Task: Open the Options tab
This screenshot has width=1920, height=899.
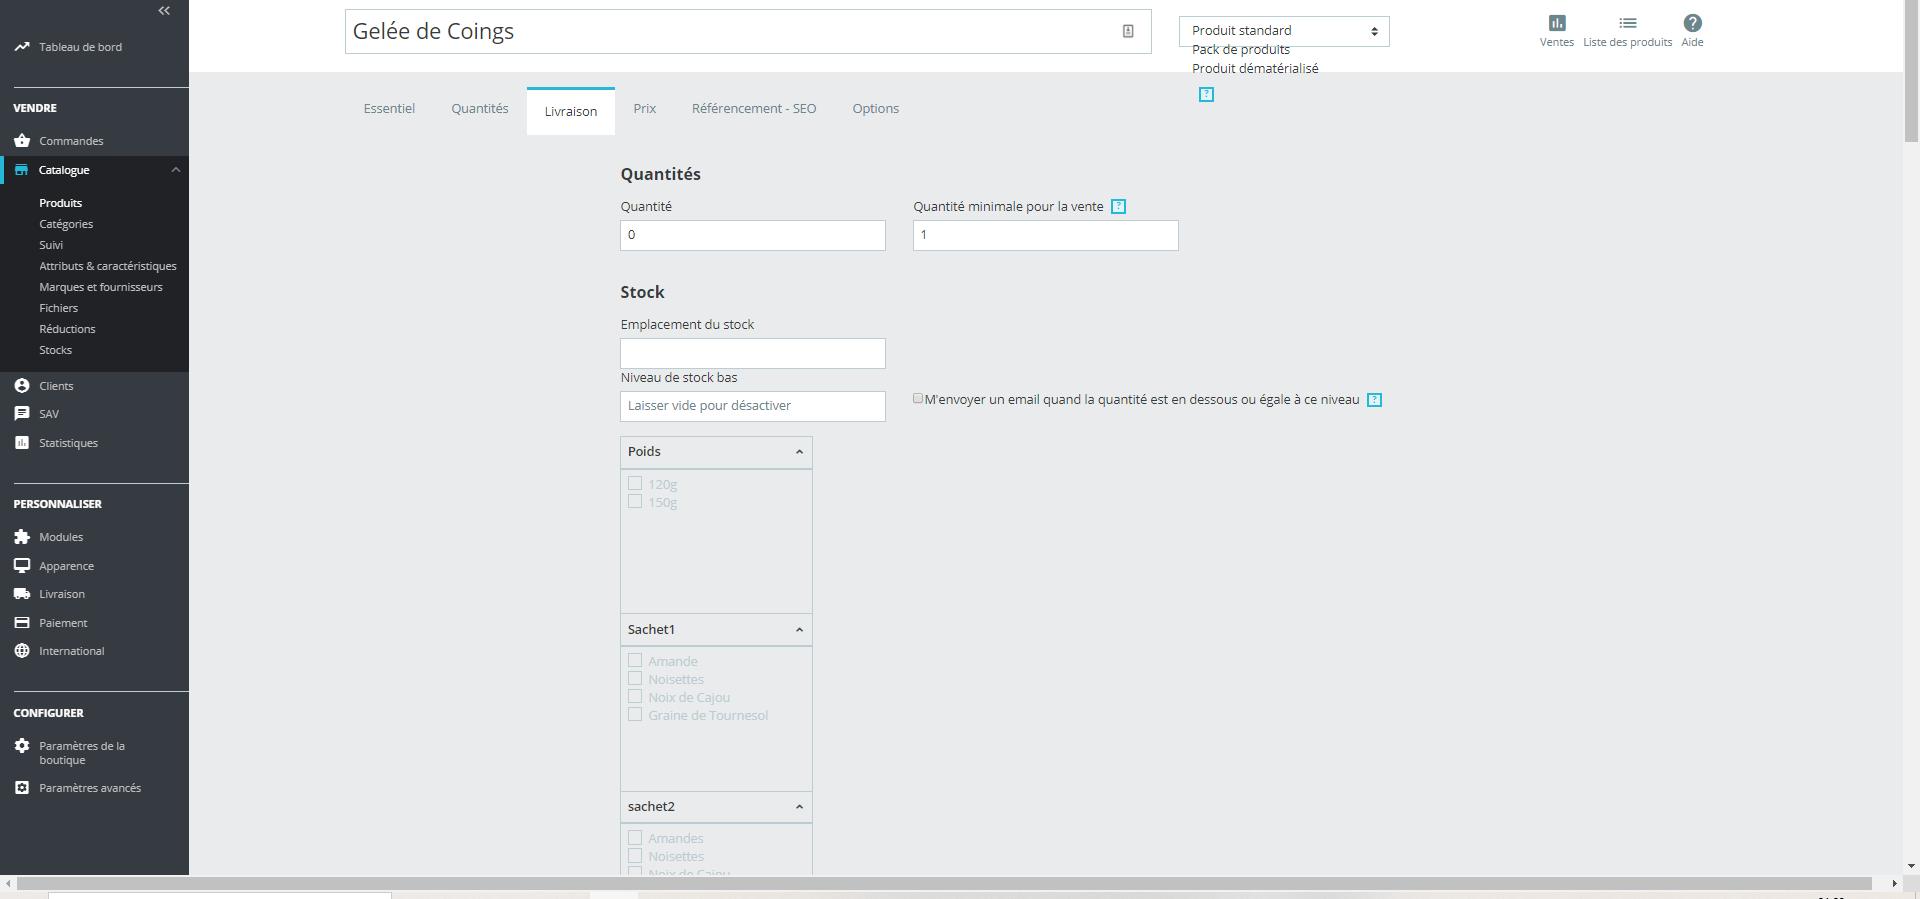Action: coord(876,109)
